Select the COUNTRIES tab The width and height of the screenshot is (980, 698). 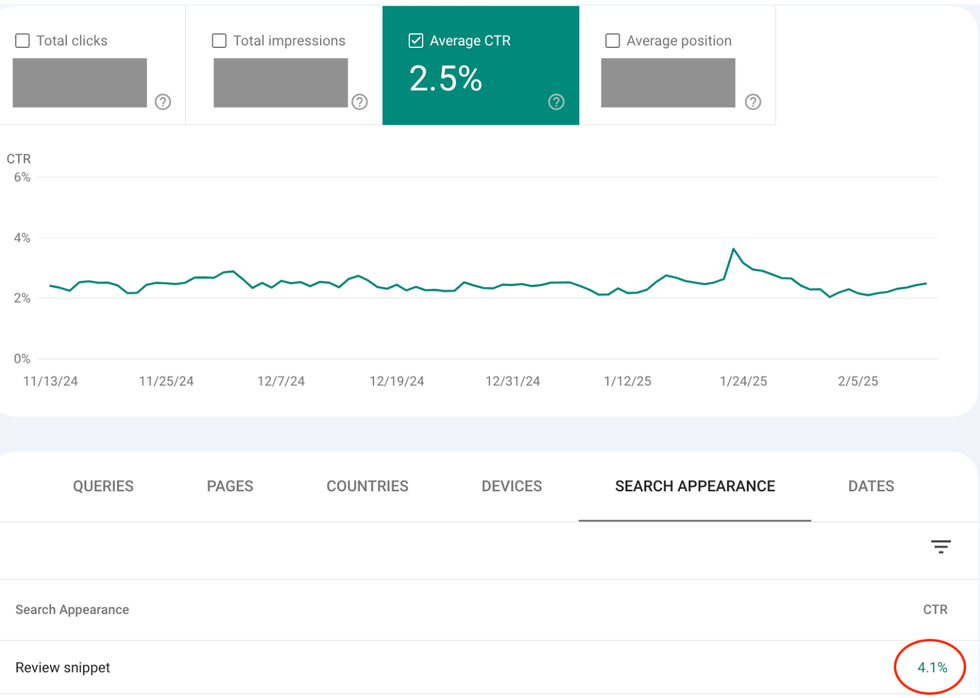click(x=367, y=486)
